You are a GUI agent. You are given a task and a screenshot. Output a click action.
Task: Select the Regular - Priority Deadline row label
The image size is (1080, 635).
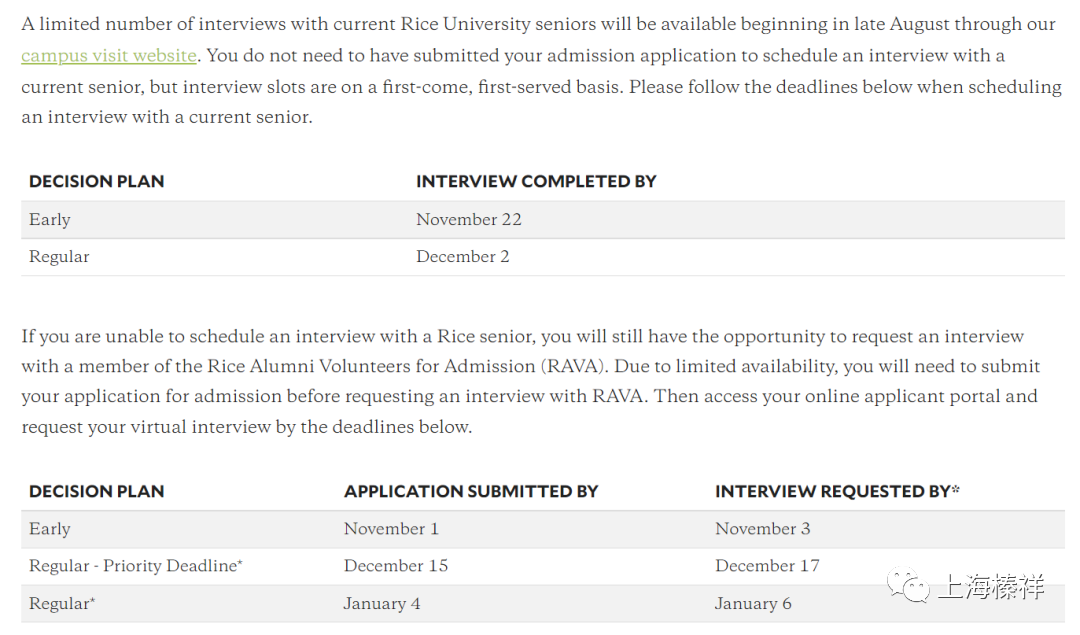tap(136, 566)
